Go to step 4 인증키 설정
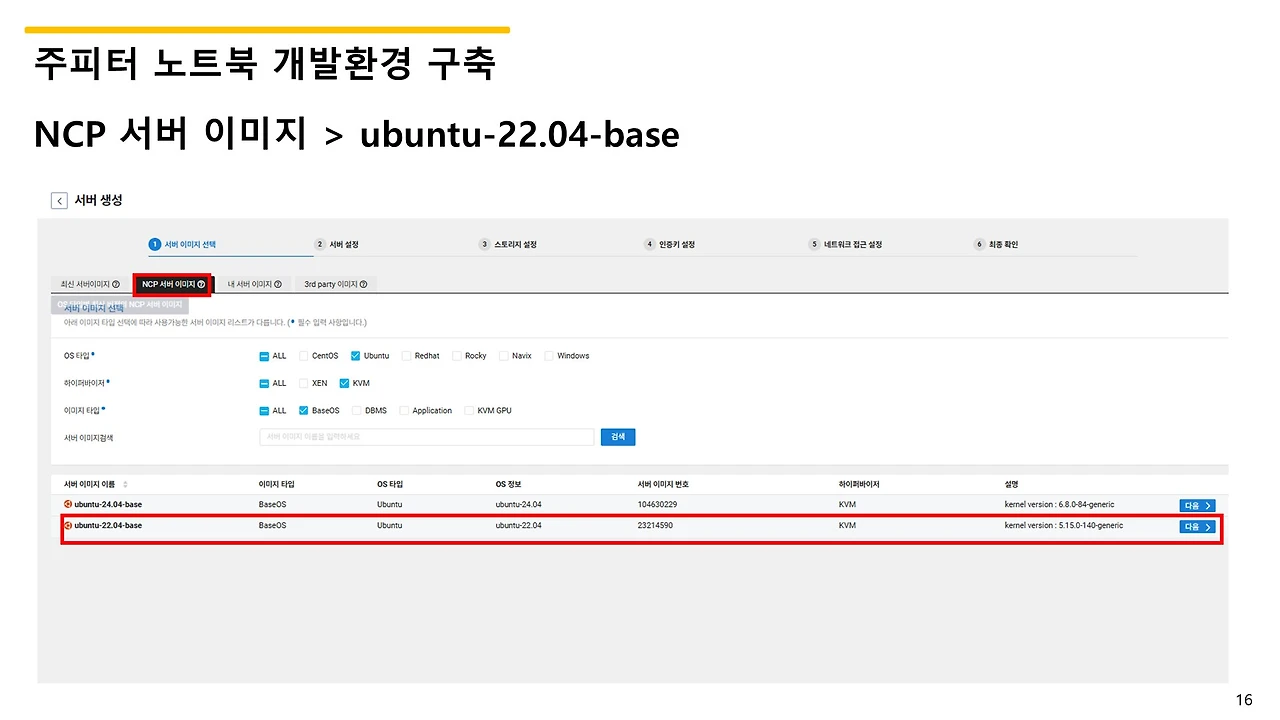The image size is (1280, 720). (x=670, y=244)
